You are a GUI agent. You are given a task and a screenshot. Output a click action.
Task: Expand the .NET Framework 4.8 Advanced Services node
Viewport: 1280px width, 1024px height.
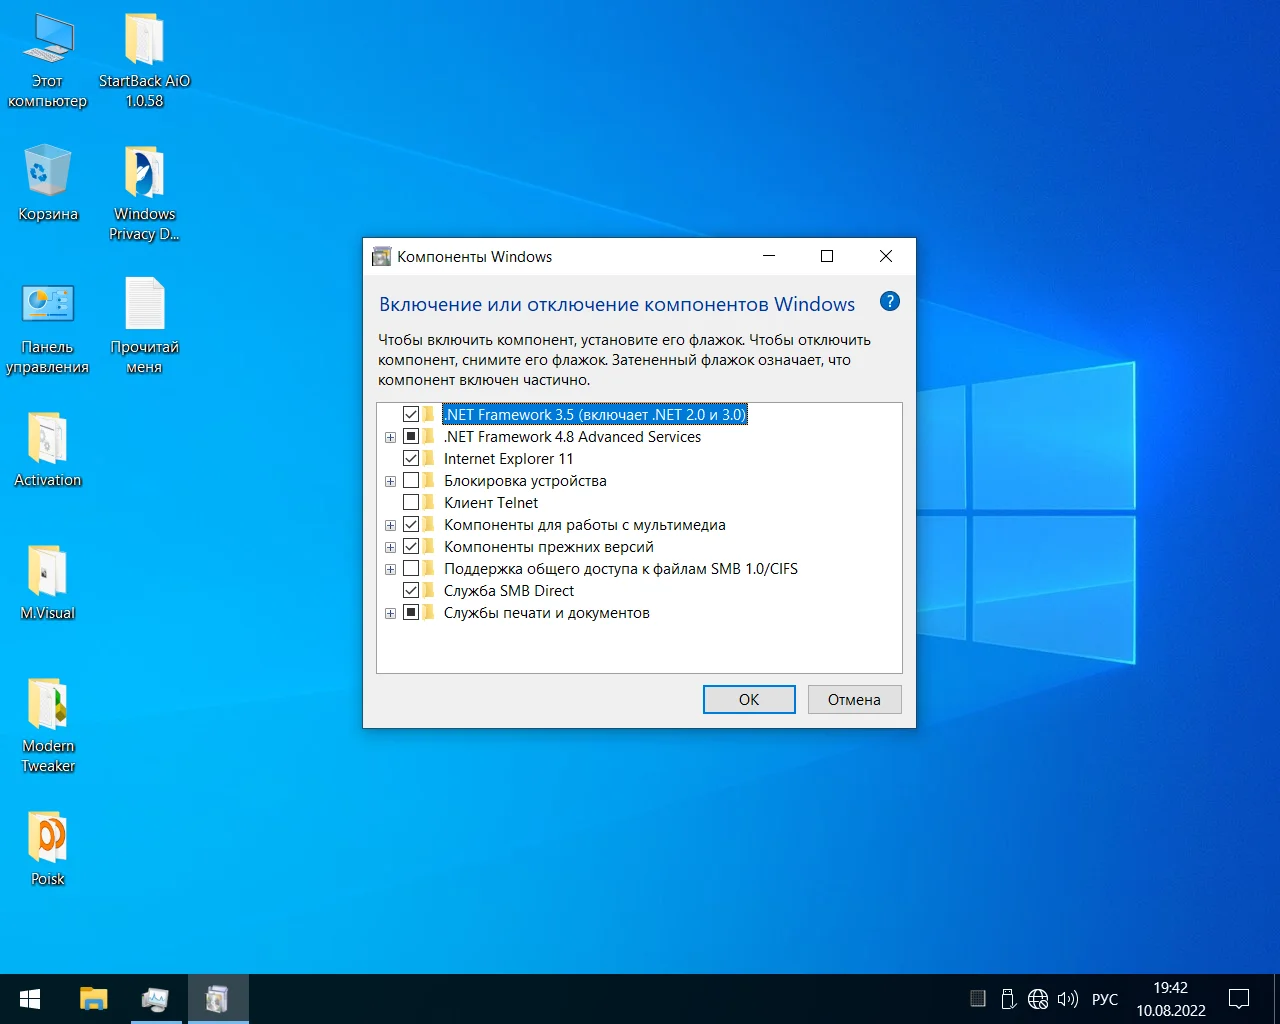pos(390,437)
